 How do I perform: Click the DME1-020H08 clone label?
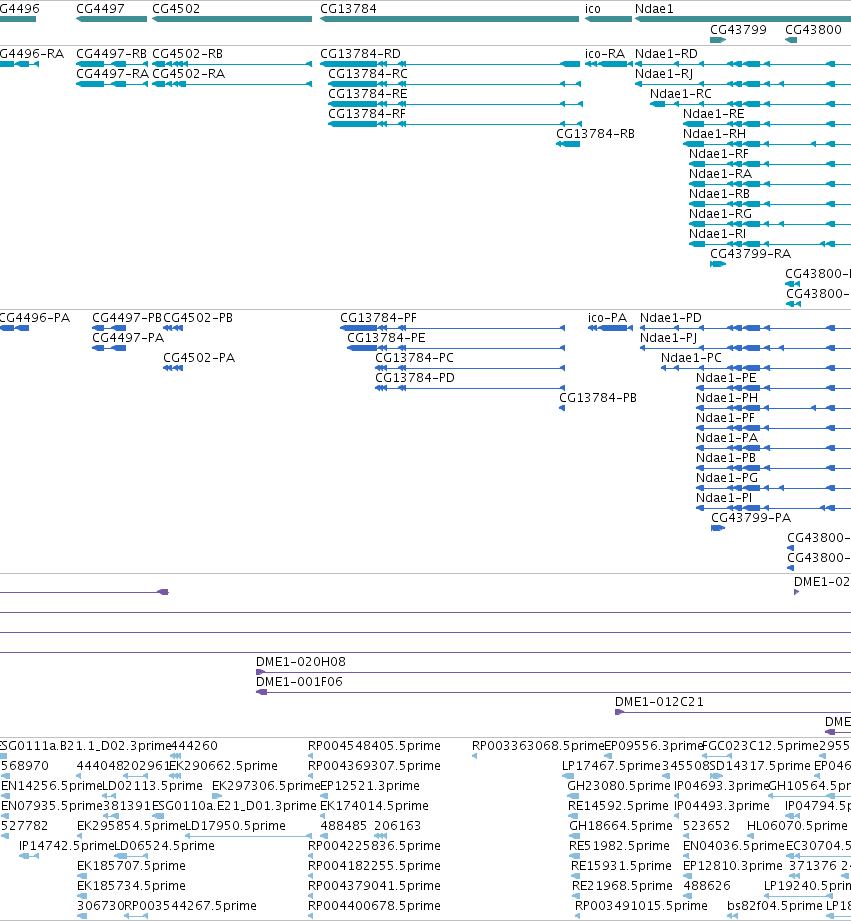(301, 661)
